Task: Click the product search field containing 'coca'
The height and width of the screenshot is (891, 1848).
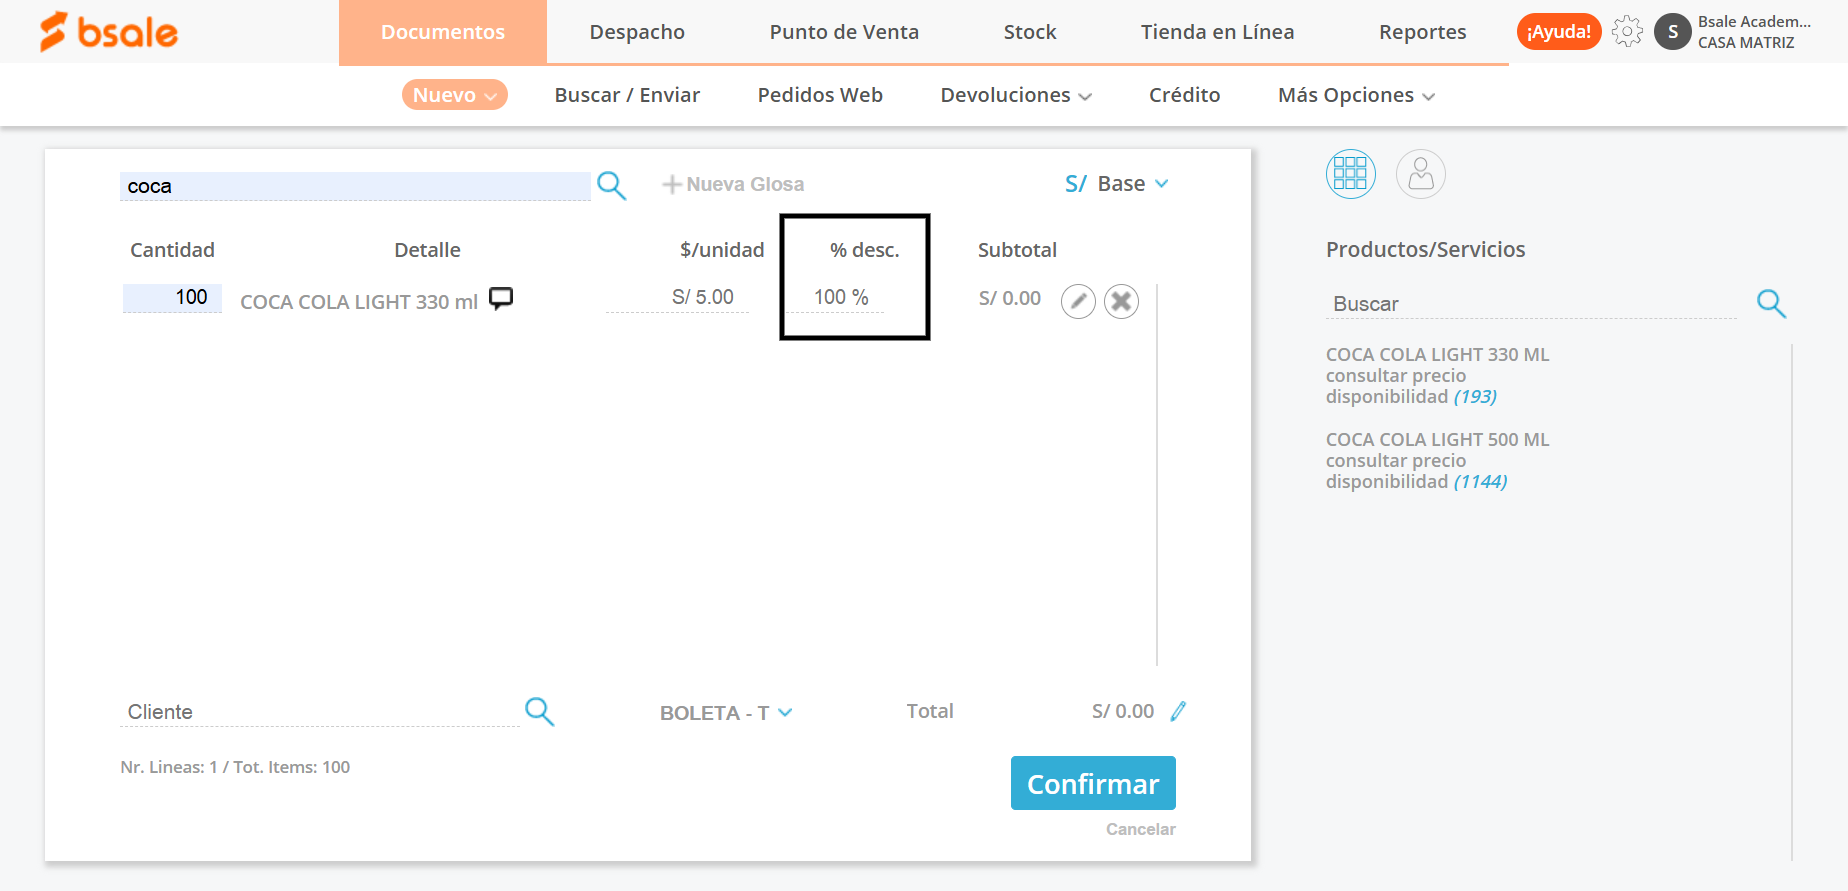Action: pyautogui.click(x=355, y=186)
